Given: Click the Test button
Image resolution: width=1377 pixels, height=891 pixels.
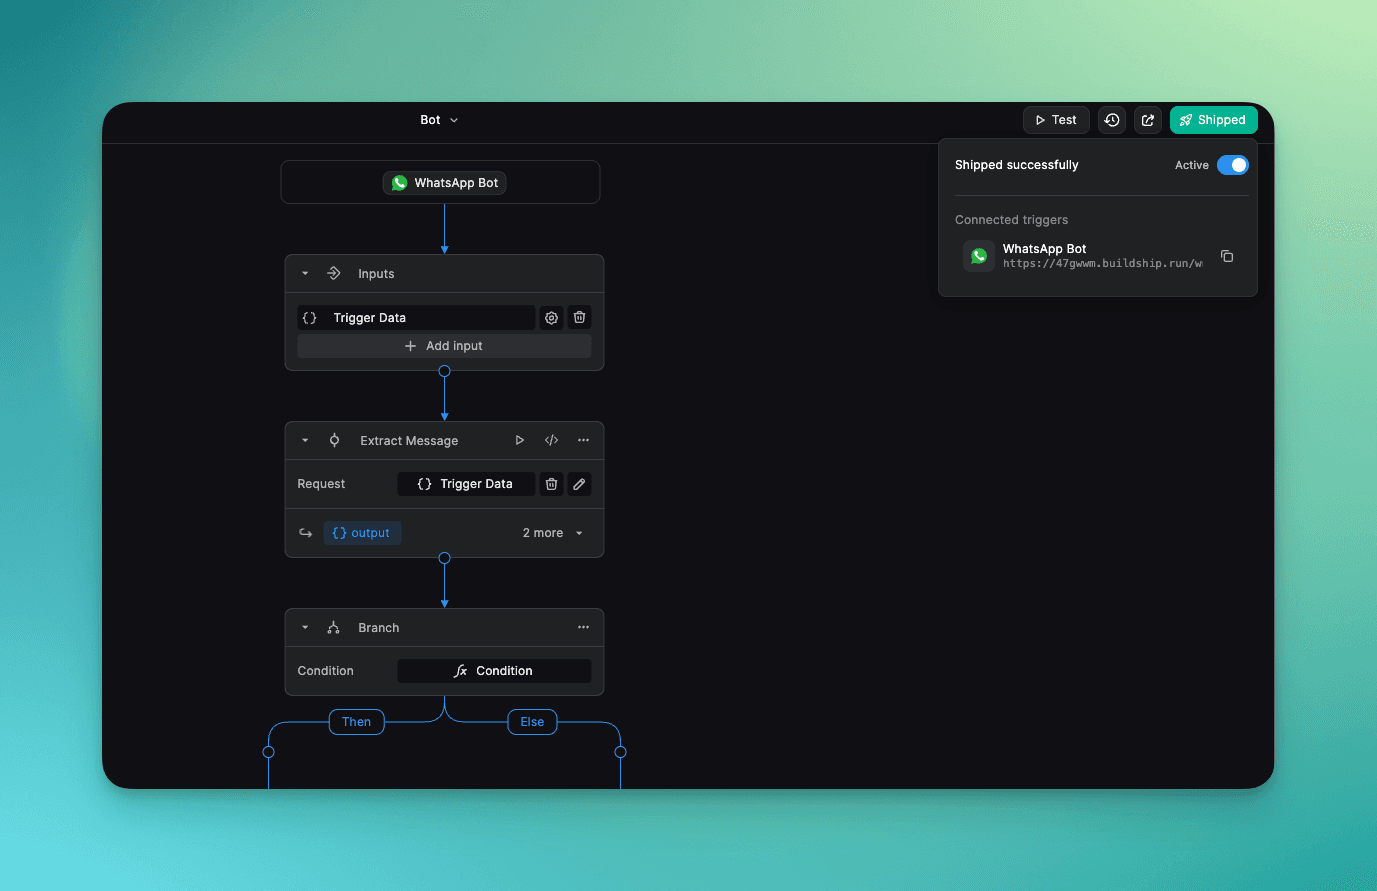Looking at the screenshot, I should [x=1056, y=120].
